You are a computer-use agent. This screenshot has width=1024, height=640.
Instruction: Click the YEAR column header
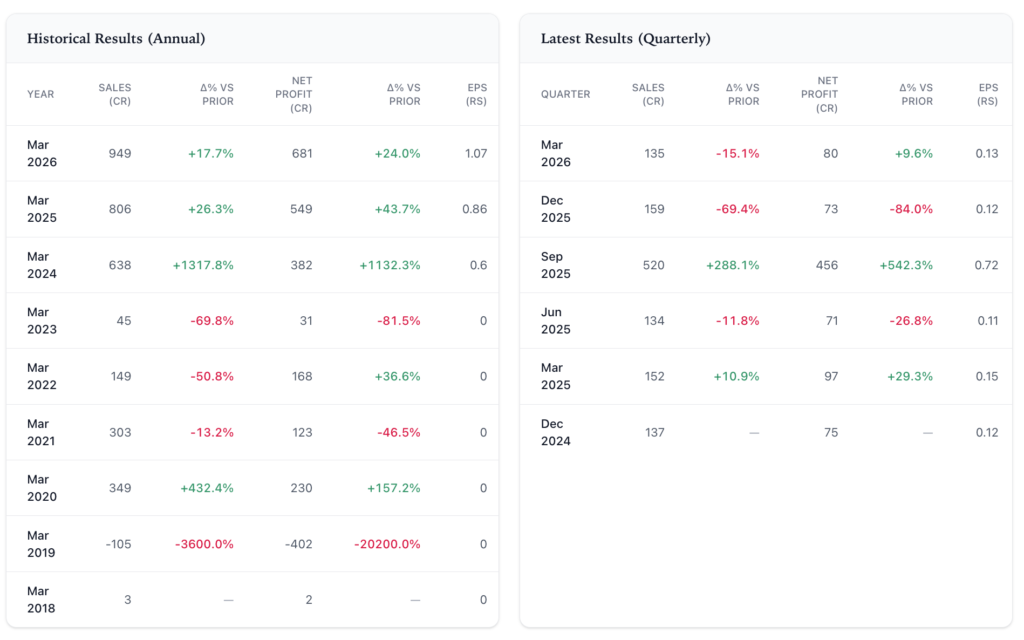click(41, 95)
